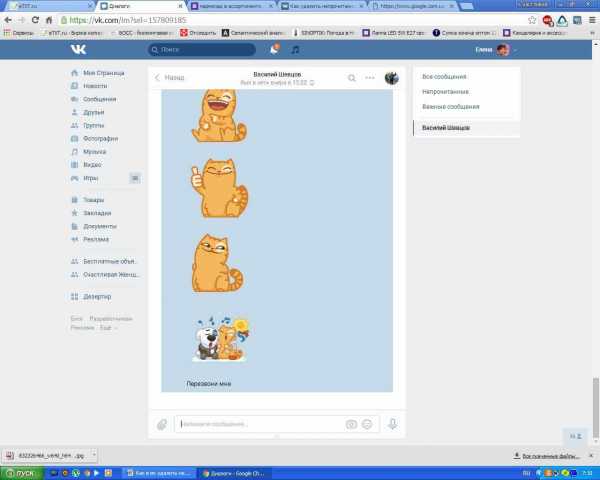600x480 pixels.
Task: Show all downloads link in download bar
Action: pyautogui.click(x=547, y=456)
